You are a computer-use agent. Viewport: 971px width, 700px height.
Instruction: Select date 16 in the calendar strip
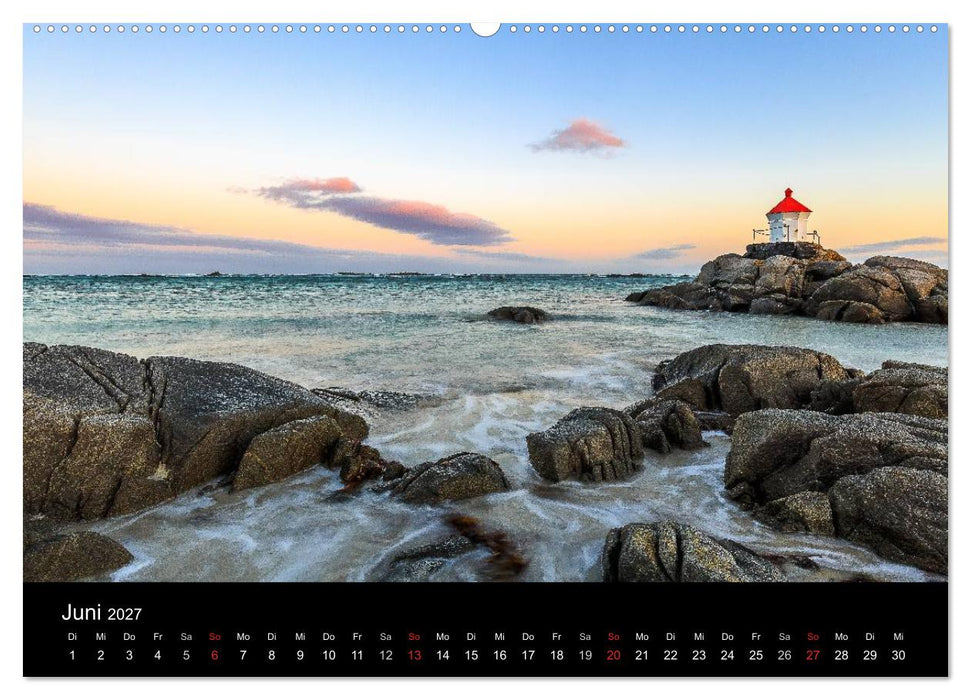pos(500,655)
